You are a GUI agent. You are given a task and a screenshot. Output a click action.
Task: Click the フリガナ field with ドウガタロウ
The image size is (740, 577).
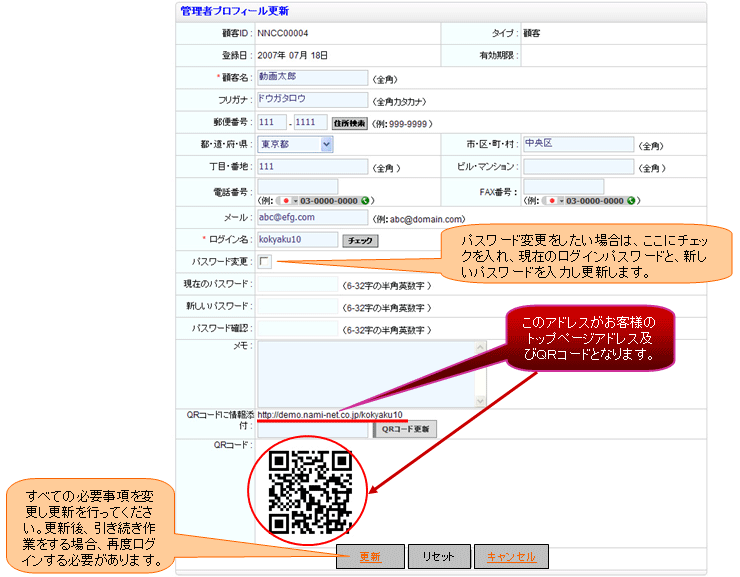[x=312, y=100]
